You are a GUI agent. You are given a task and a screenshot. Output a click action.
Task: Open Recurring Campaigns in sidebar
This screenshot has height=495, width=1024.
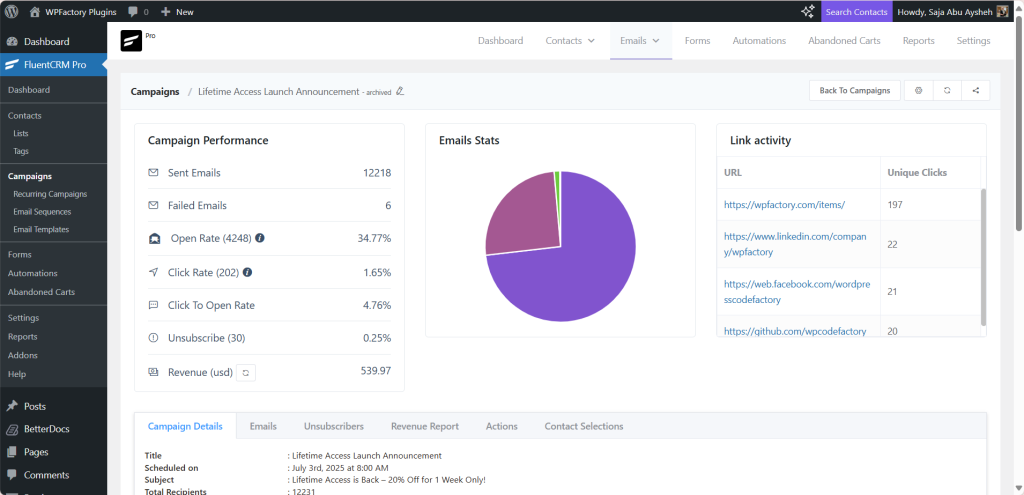(x=50, y=194)
